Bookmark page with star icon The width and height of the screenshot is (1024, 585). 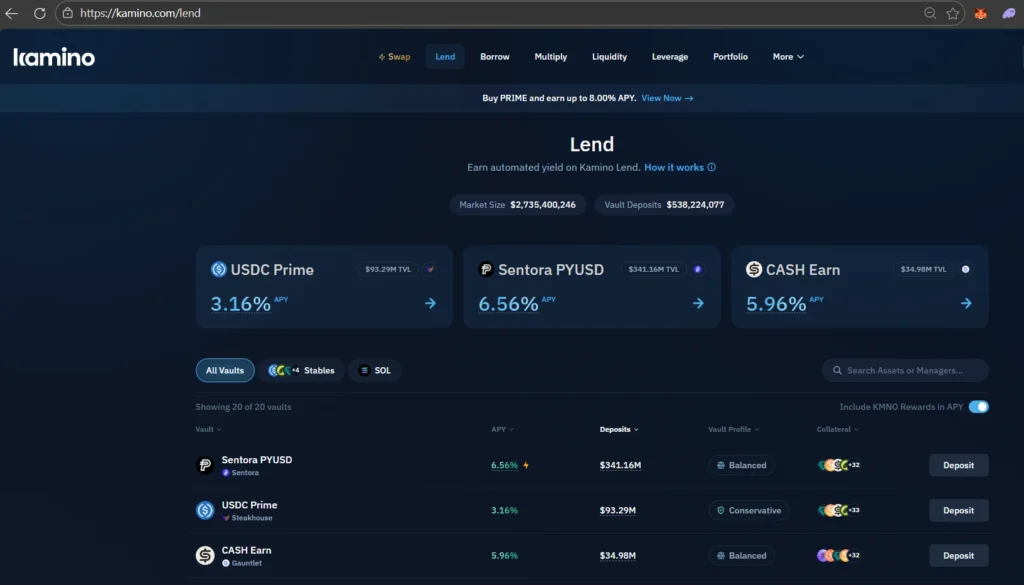click(953, 13)
